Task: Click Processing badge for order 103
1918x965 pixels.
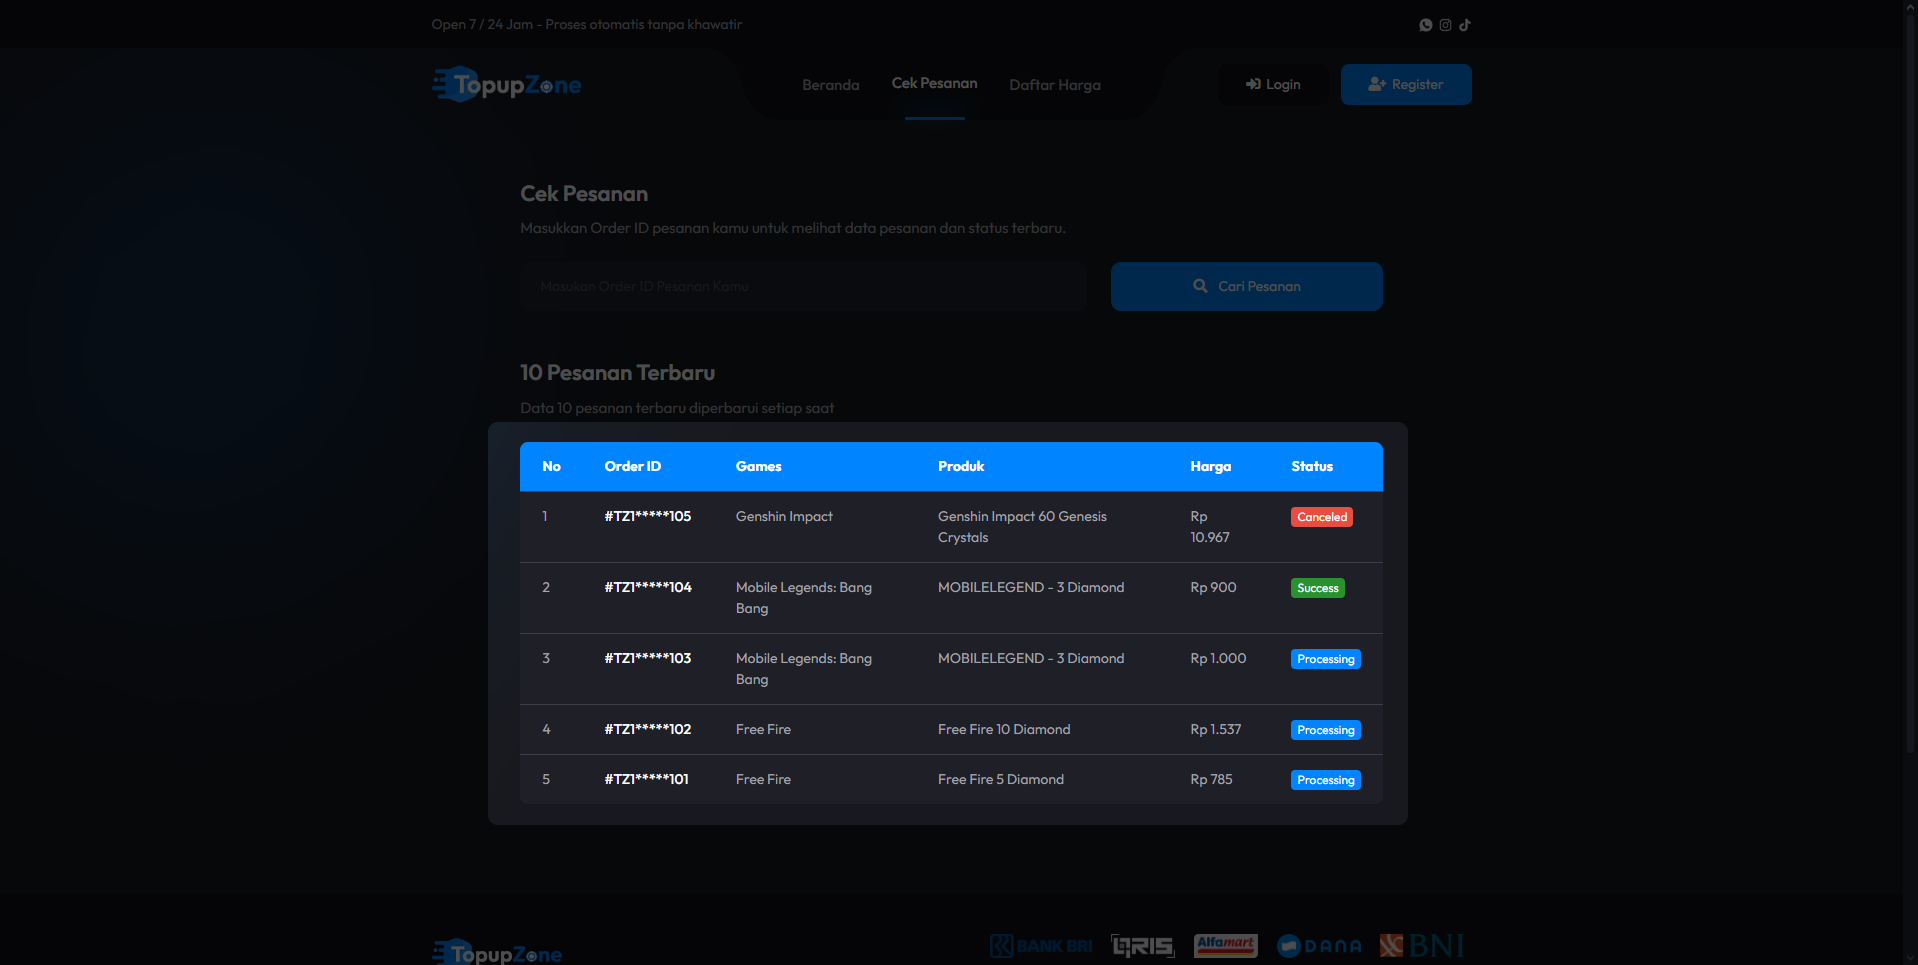Action: pos(1326,659)
